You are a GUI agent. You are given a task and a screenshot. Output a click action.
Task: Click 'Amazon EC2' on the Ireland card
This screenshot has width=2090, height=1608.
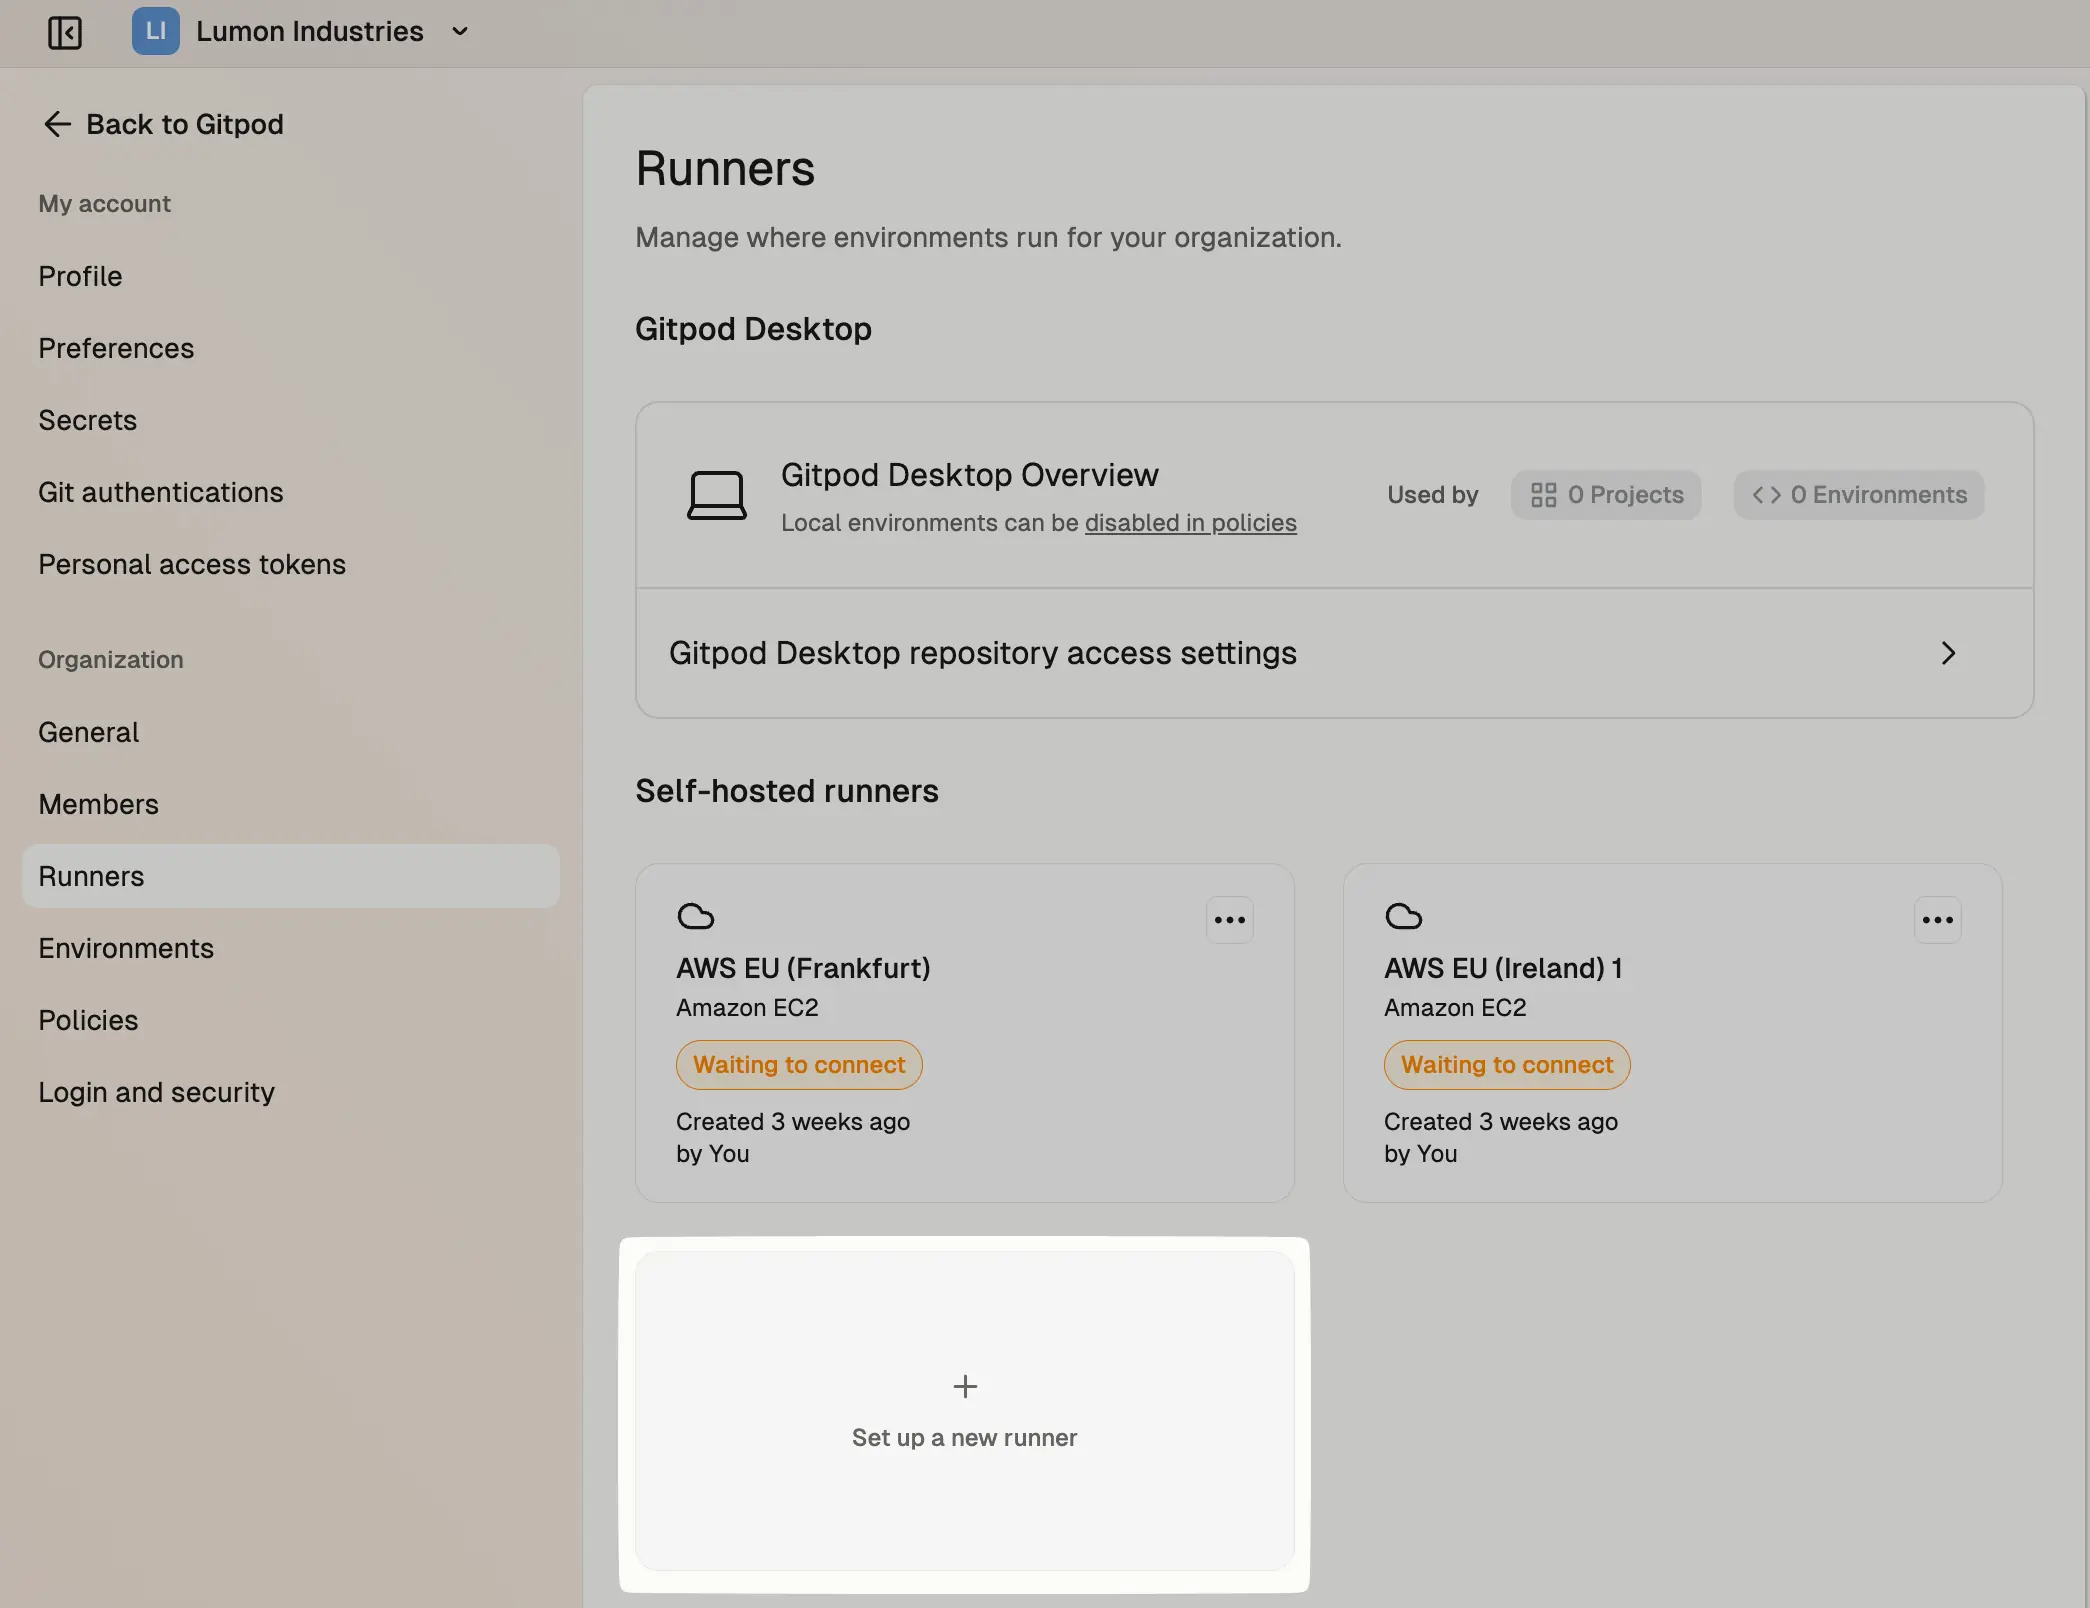tap(1455, 1008)
